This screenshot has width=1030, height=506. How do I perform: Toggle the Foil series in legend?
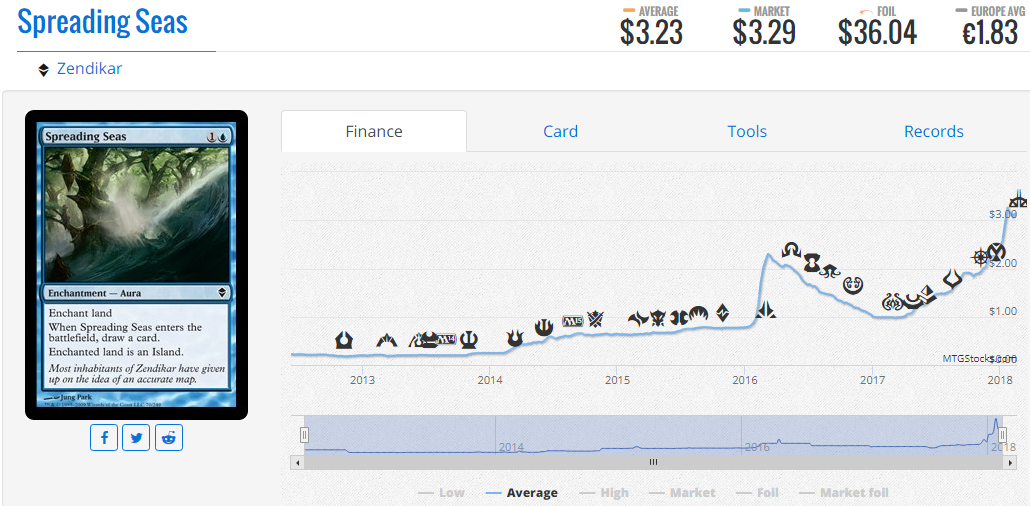coord(757,493)
